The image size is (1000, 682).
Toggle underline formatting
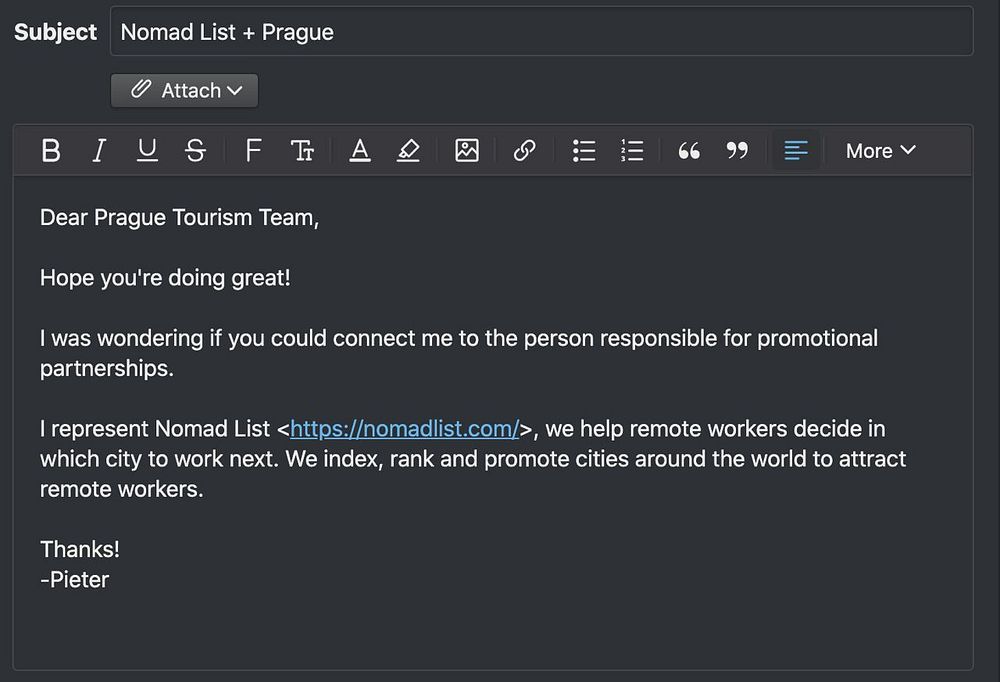pos(147,151)
